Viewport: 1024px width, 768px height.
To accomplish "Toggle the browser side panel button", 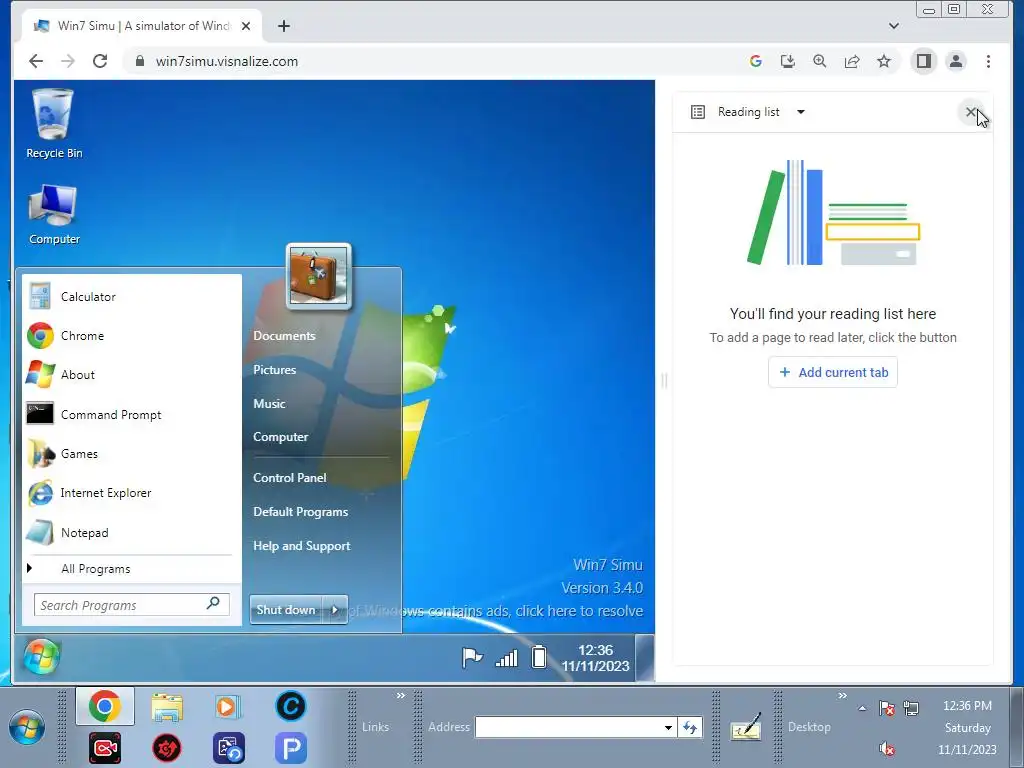I will coord(923,61).
